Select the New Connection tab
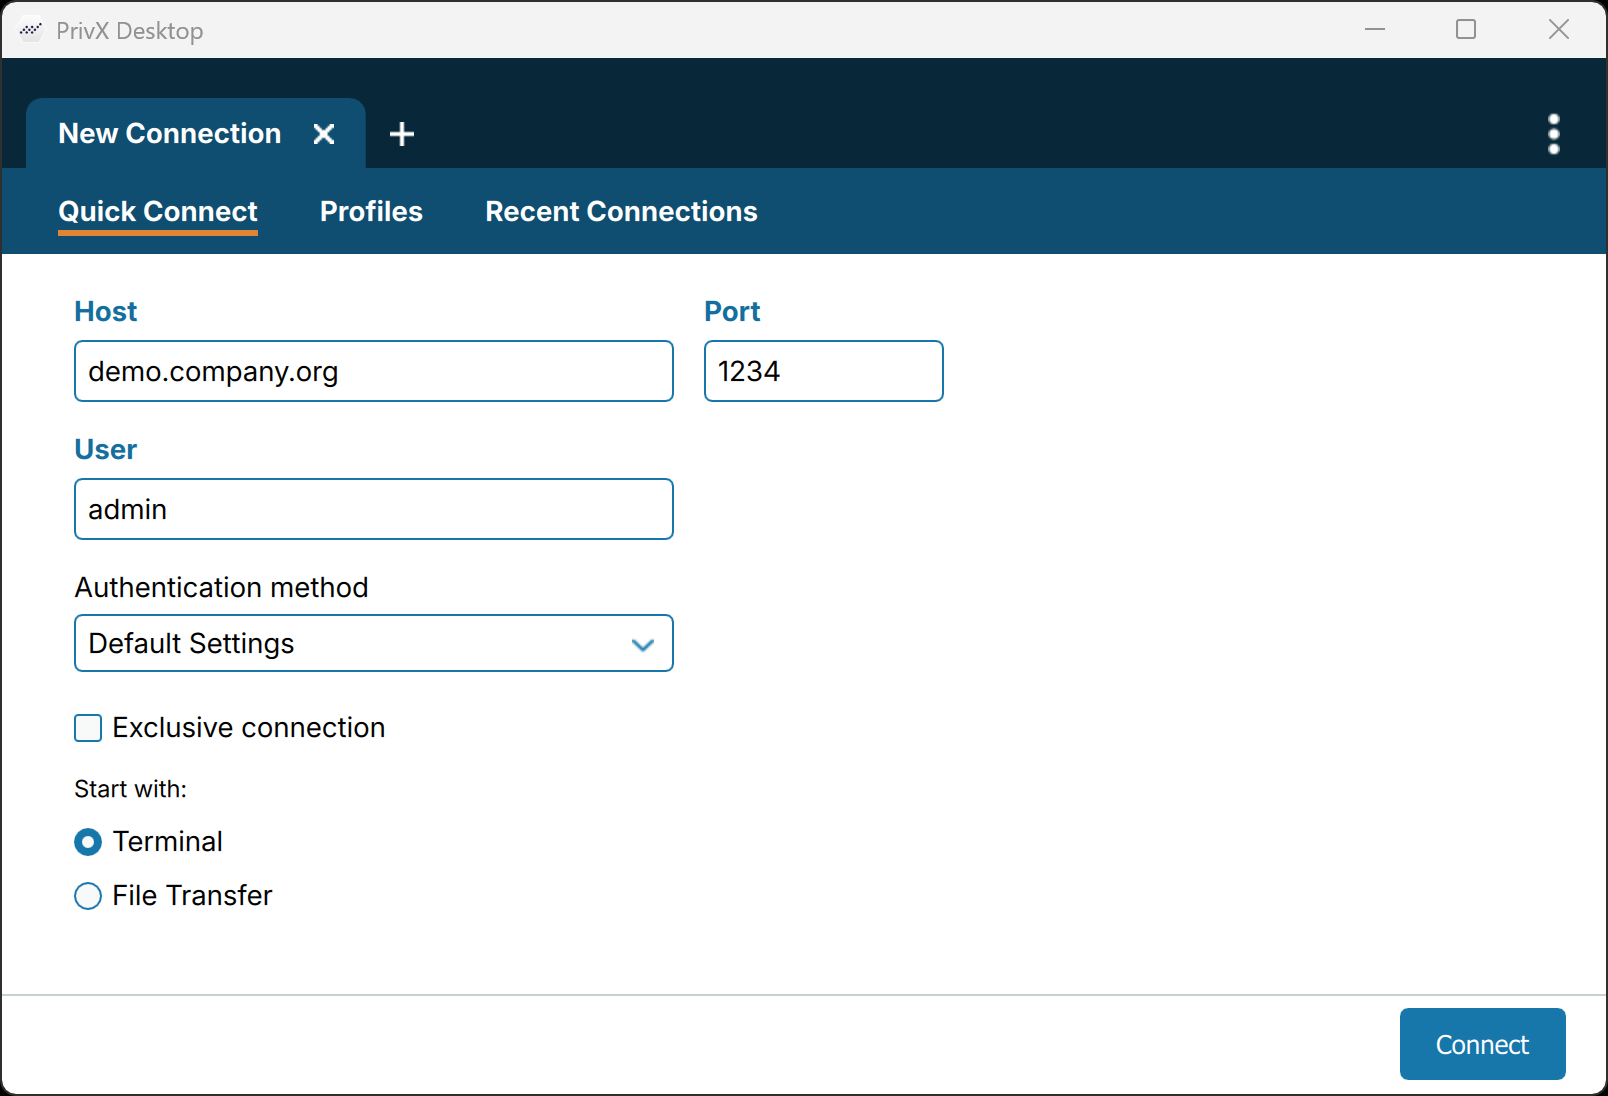Screen dimensions: 1608x1096 pos(168,133)
